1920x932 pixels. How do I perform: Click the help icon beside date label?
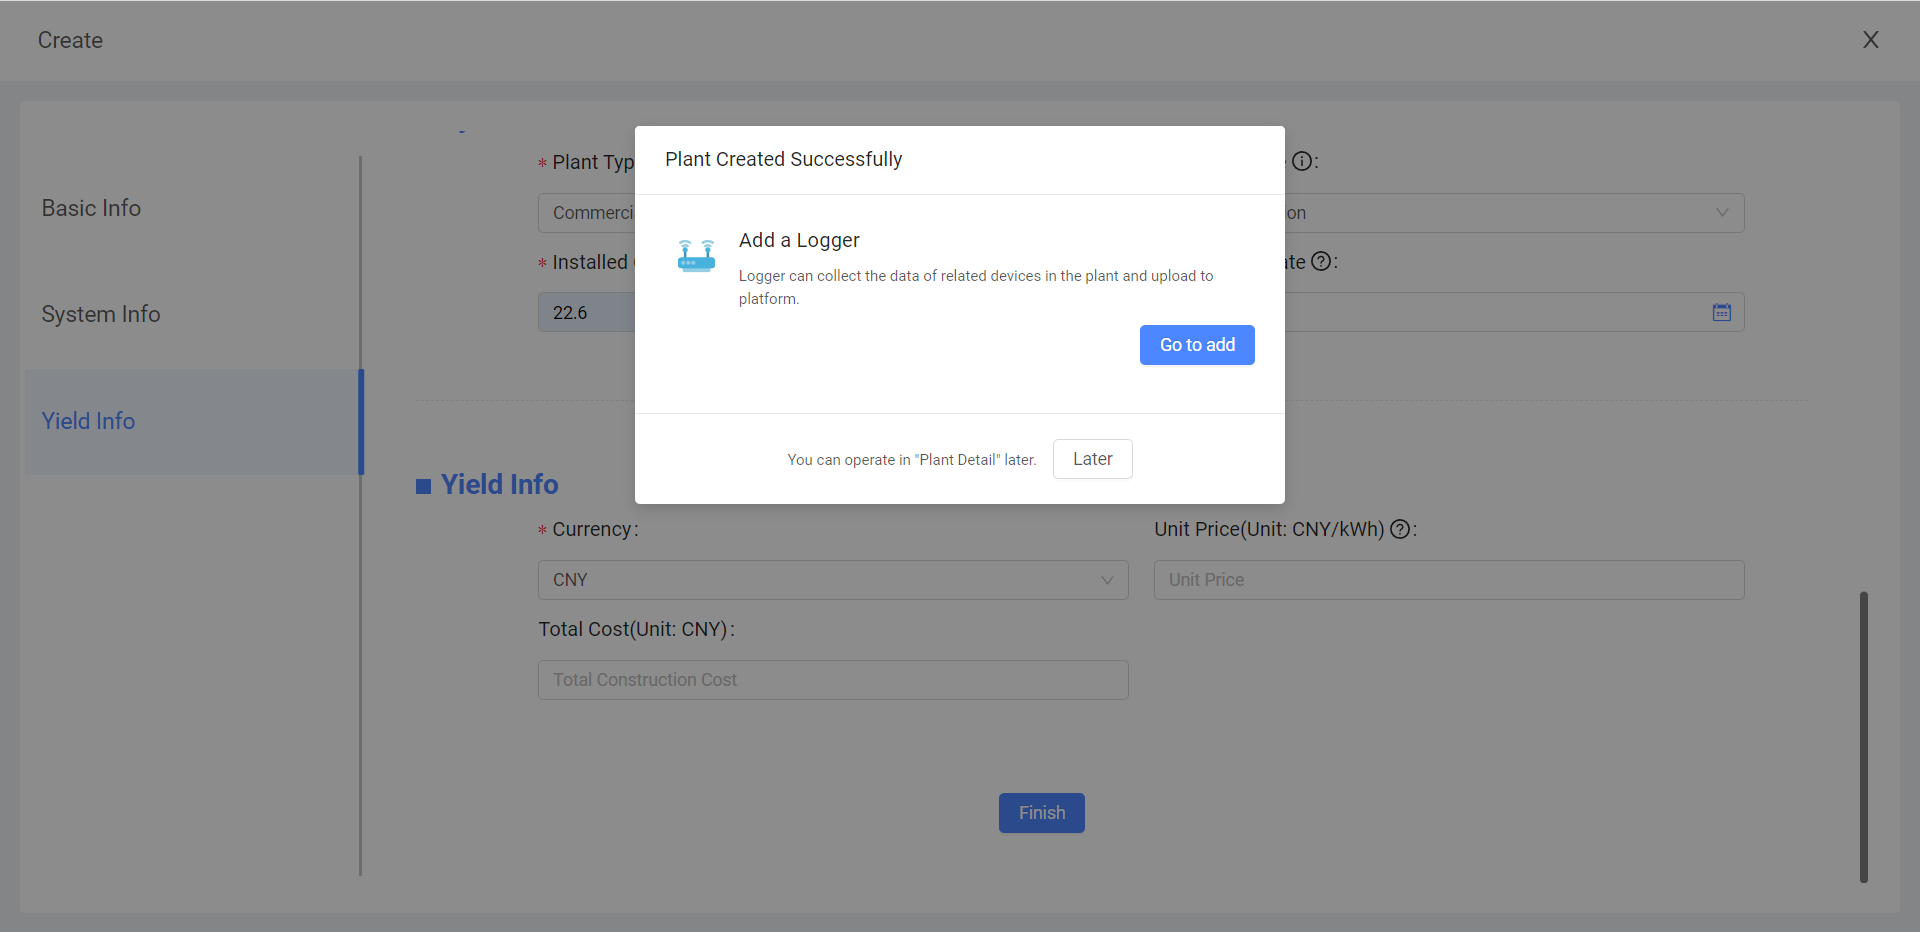(1320, 262)
